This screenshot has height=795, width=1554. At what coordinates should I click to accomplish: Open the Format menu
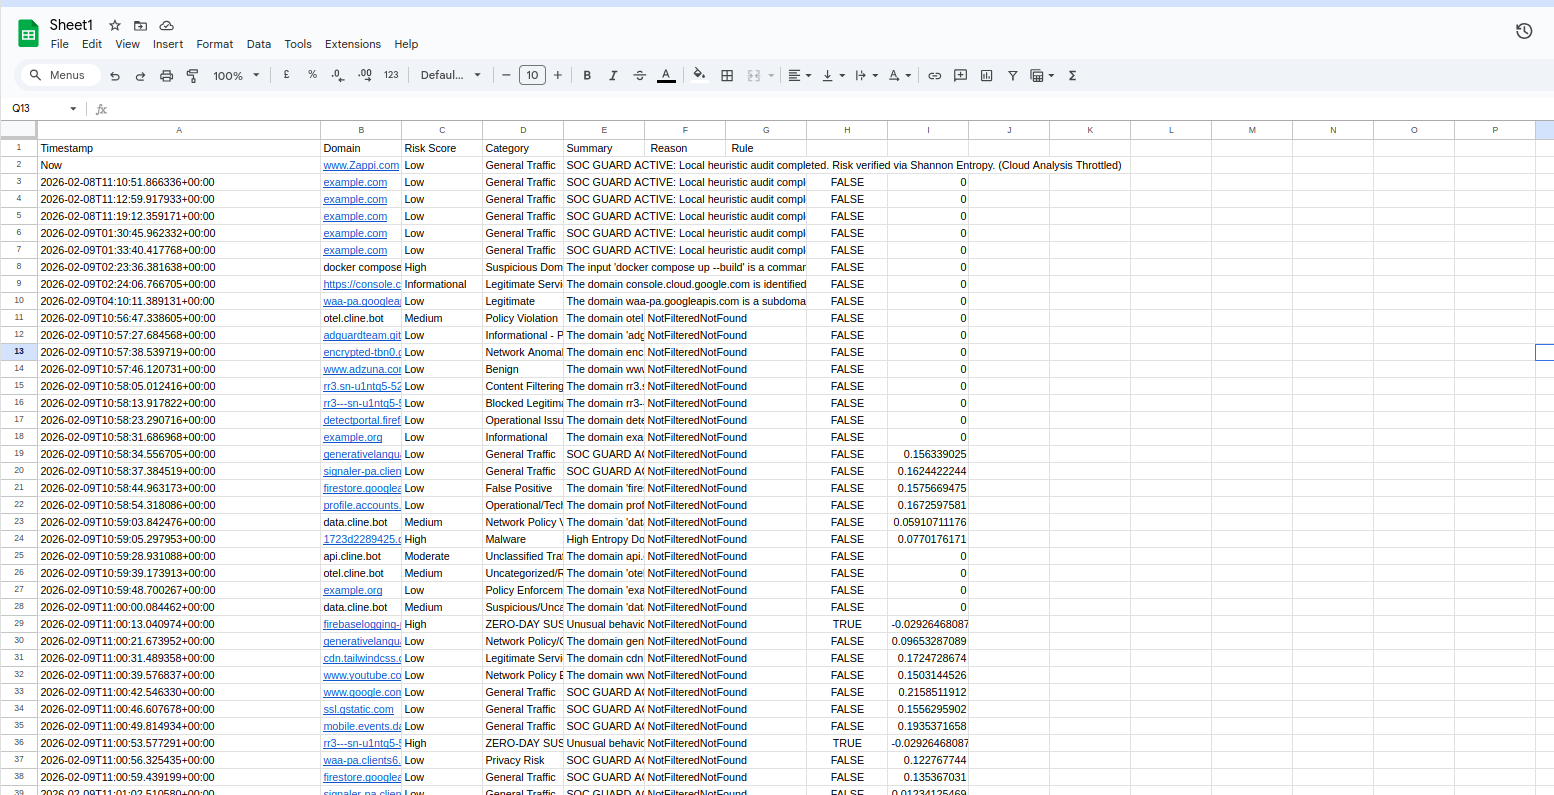(x=215, y=44)
